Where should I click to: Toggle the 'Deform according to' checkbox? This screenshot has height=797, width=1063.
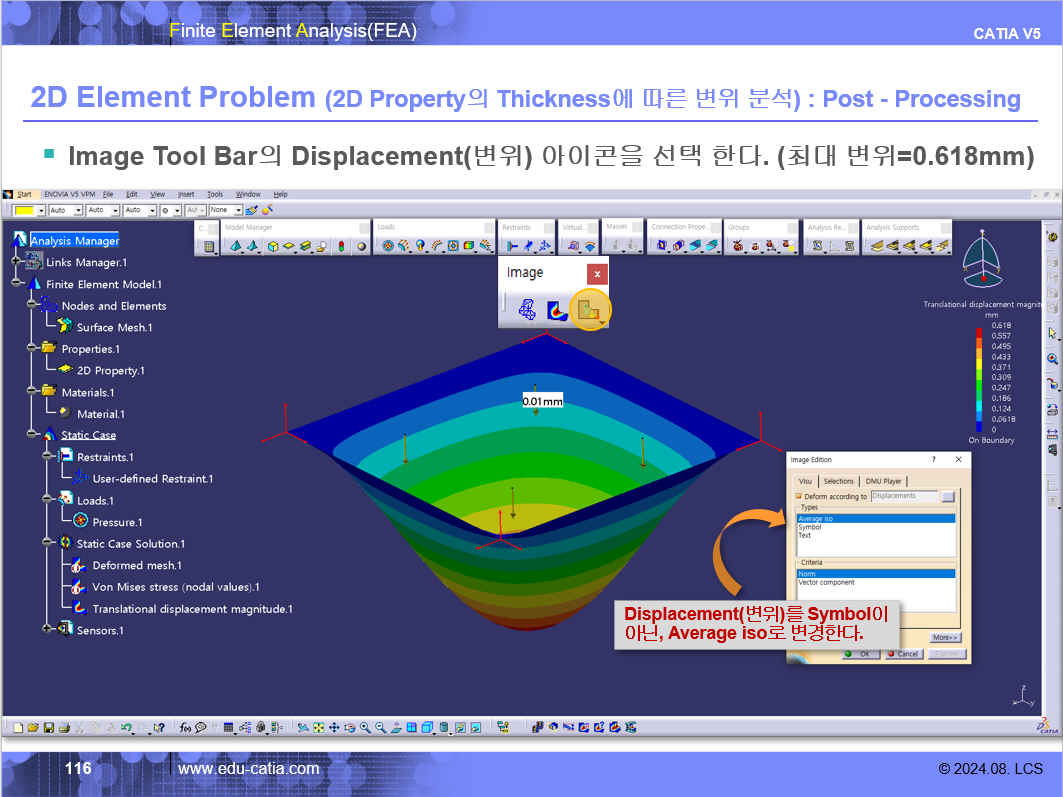tap(798, 496)
